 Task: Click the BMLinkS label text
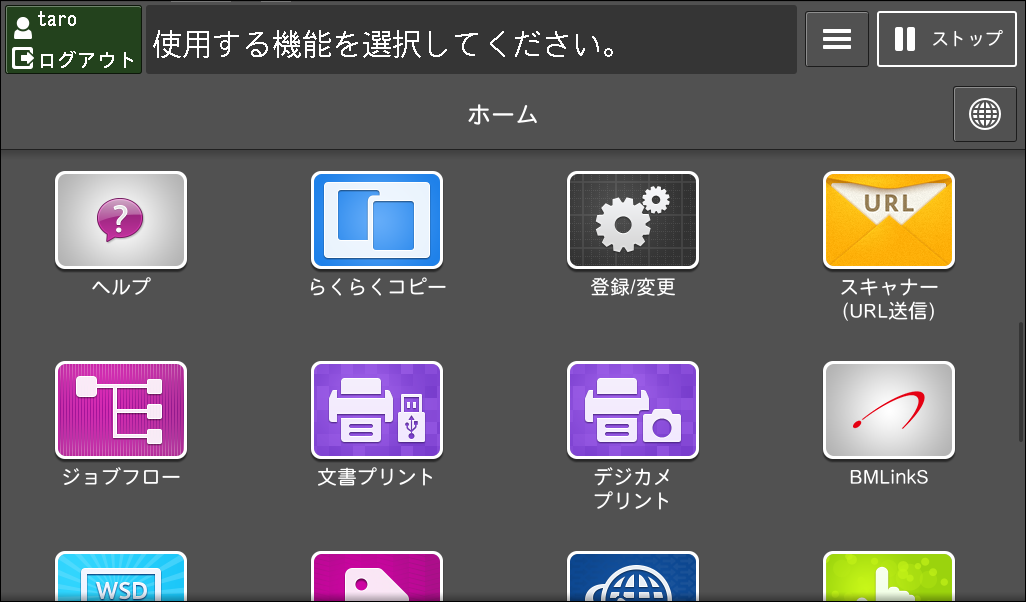click(889, 477)
